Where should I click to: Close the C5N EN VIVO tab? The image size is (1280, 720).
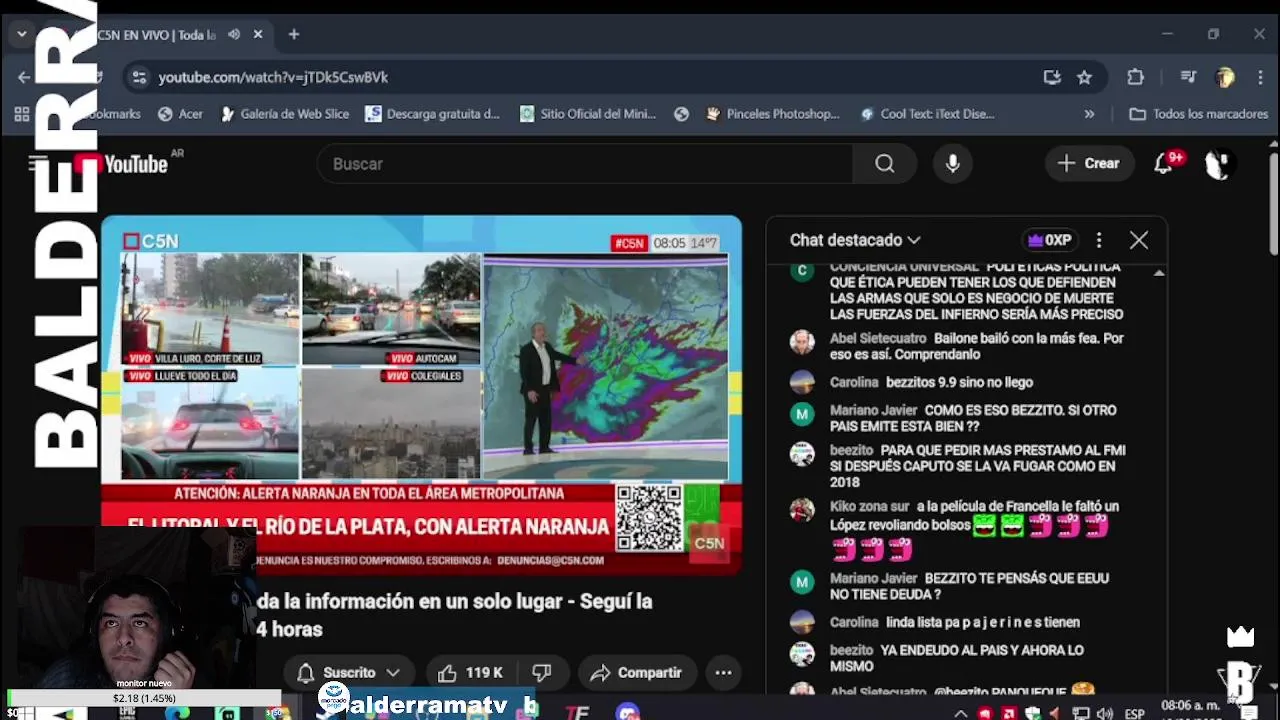click(x=258, y=34)
